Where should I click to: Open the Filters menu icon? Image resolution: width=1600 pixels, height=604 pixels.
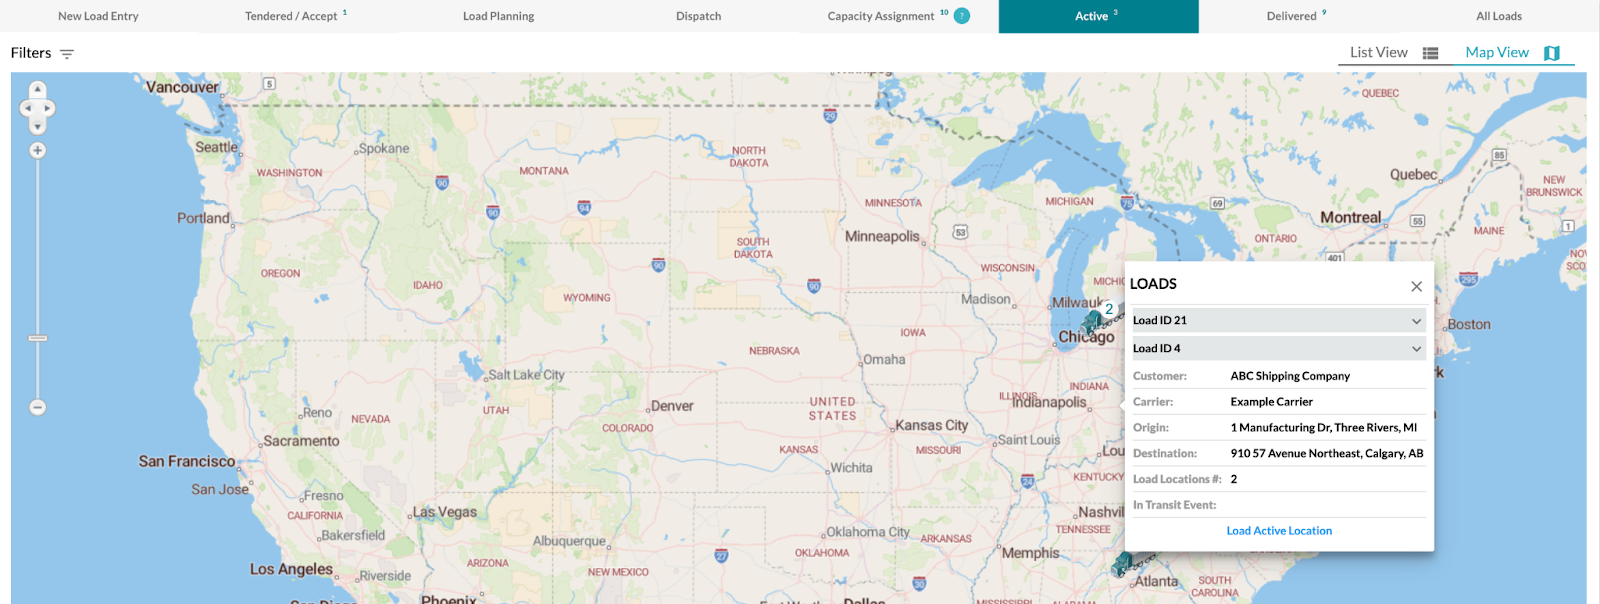pyautogui.click(x=67, y=54)
